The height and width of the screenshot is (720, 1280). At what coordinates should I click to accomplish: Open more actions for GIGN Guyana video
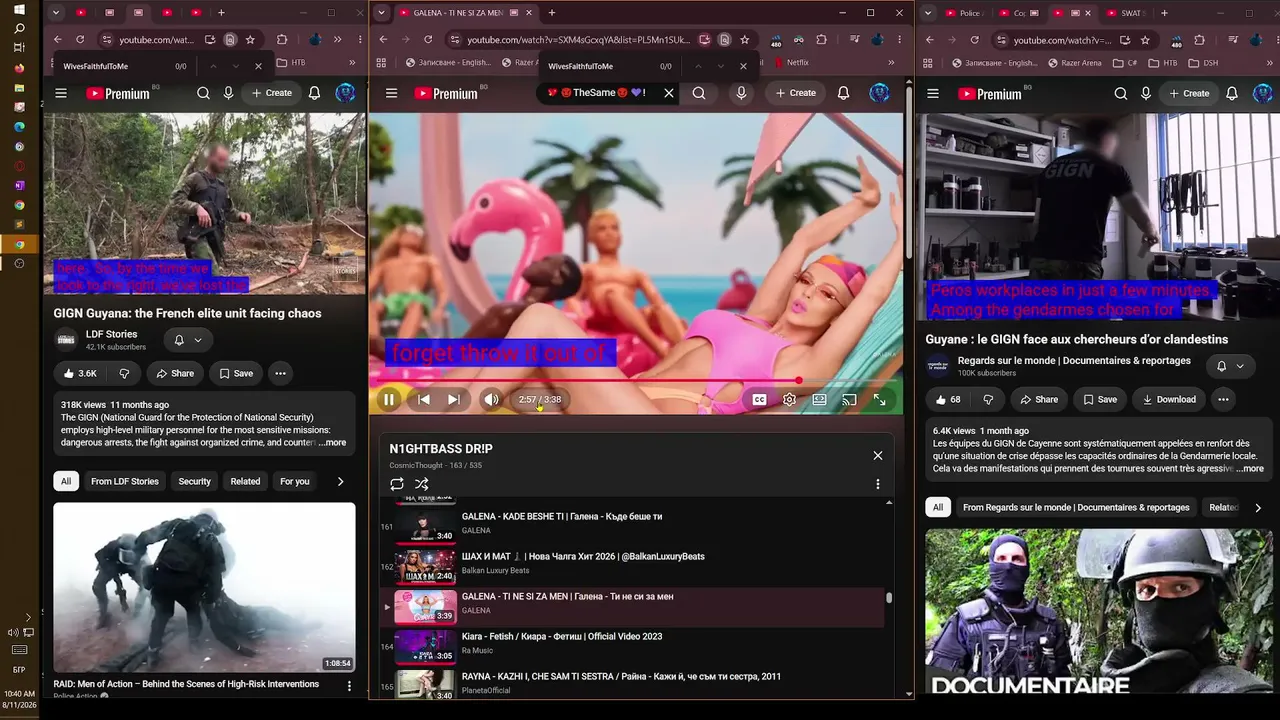point(280,373)
